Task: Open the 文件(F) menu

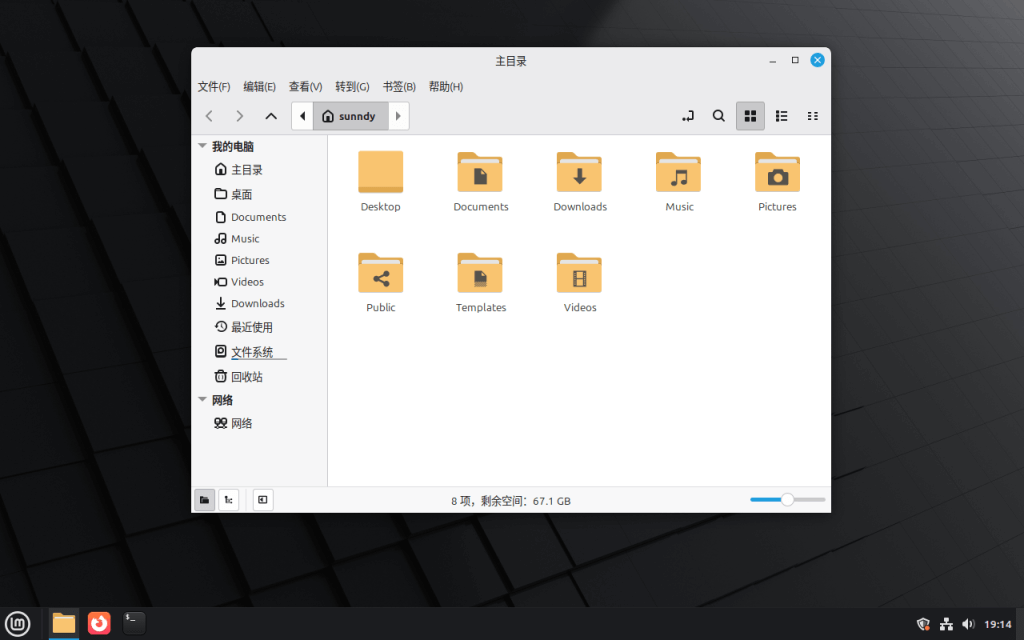Action: click(214, 87)
